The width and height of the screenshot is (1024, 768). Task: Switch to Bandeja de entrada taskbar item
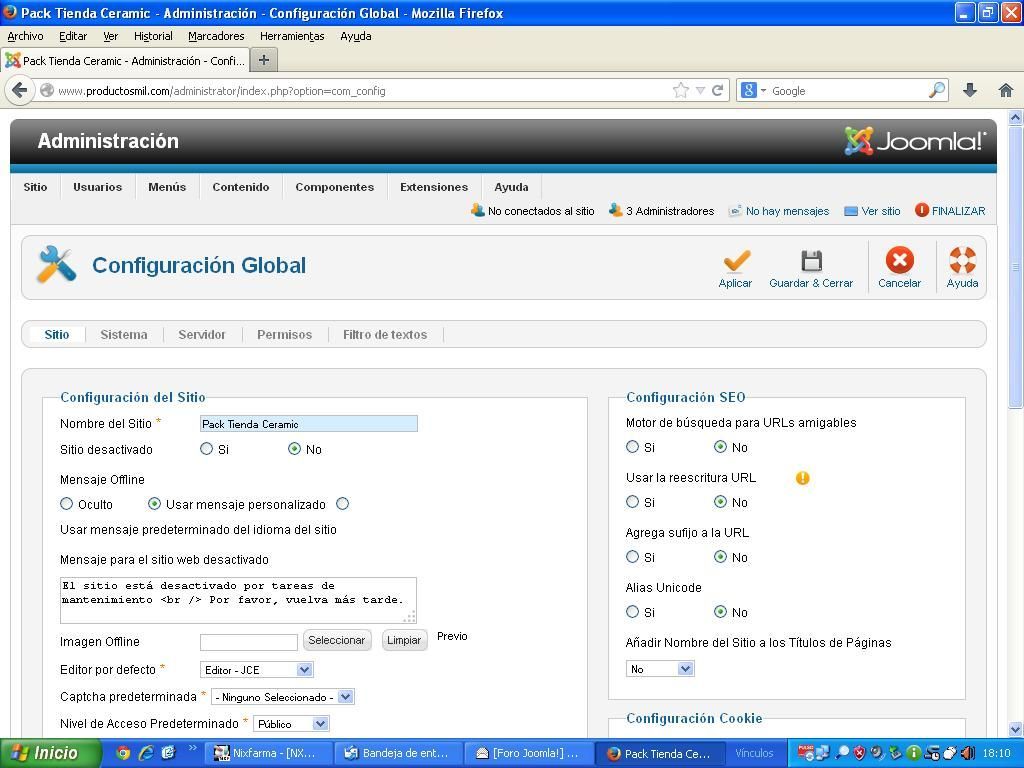point(400,753)
